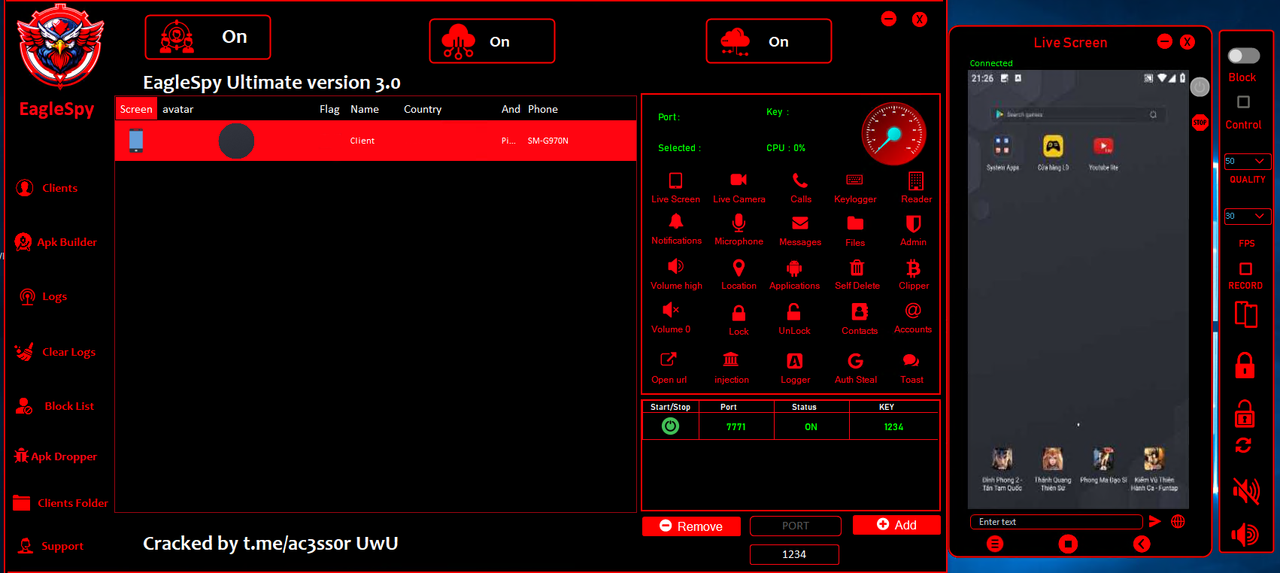Viewport: 1280px width, 573px height.
Task: Click the Volume high speaker icon
Action: [676, 267]
